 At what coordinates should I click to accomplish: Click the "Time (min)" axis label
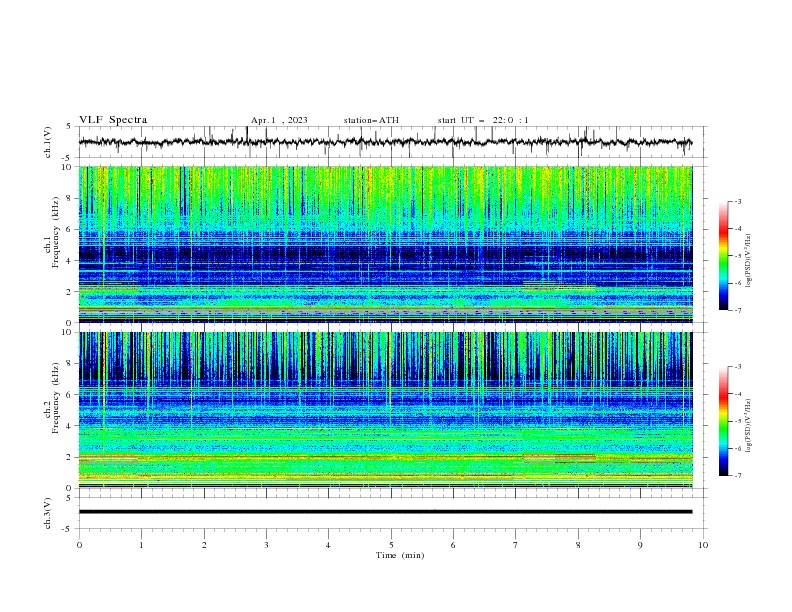400,555
